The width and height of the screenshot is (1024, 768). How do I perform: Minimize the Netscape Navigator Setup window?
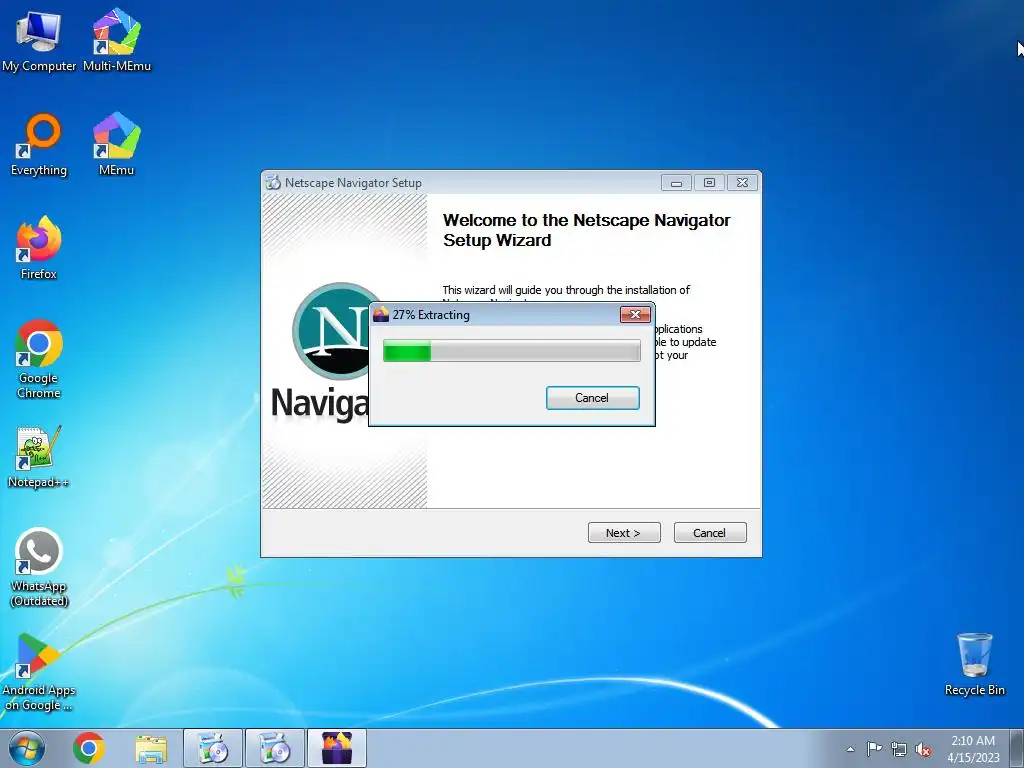click(x=676, y=183)
